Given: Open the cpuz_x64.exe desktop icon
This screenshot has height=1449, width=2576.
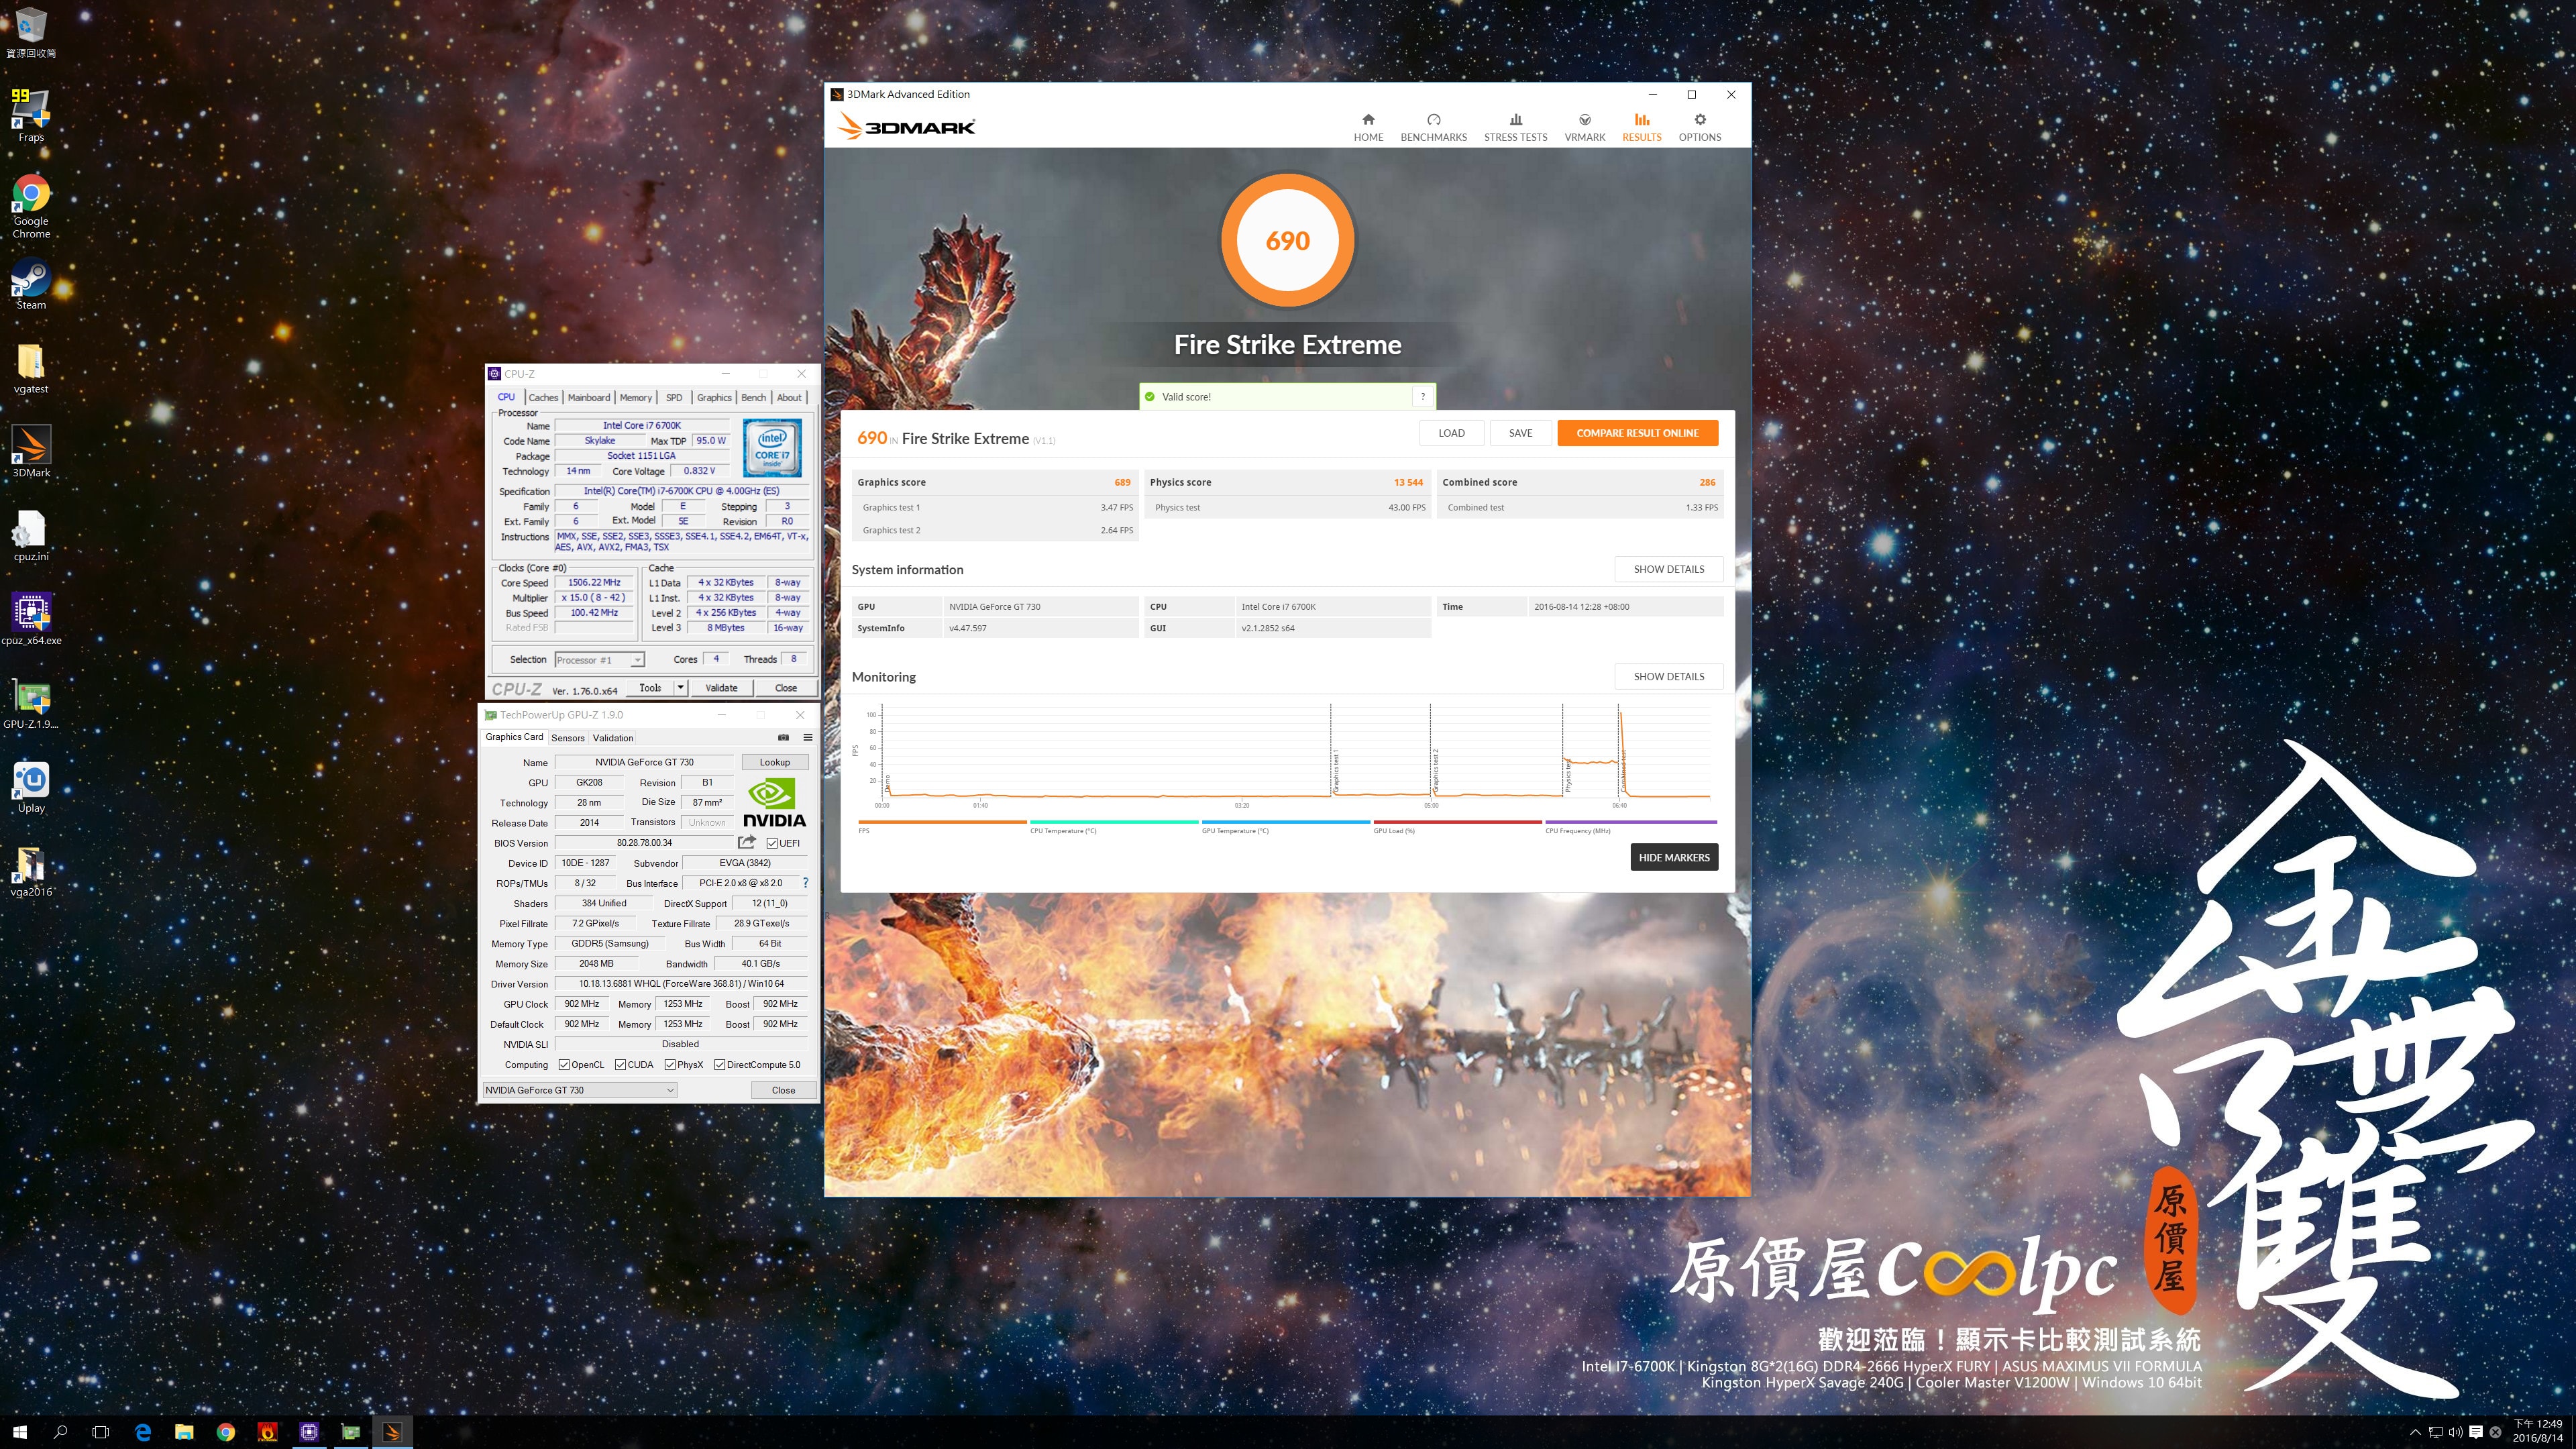Looking at the screenshot, I should (31, 619).
